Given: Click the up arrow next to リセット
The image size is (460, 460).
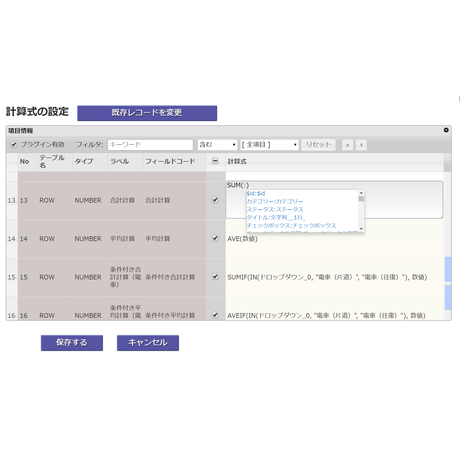Looking at the screenshot, I should [x=348, y=145].
